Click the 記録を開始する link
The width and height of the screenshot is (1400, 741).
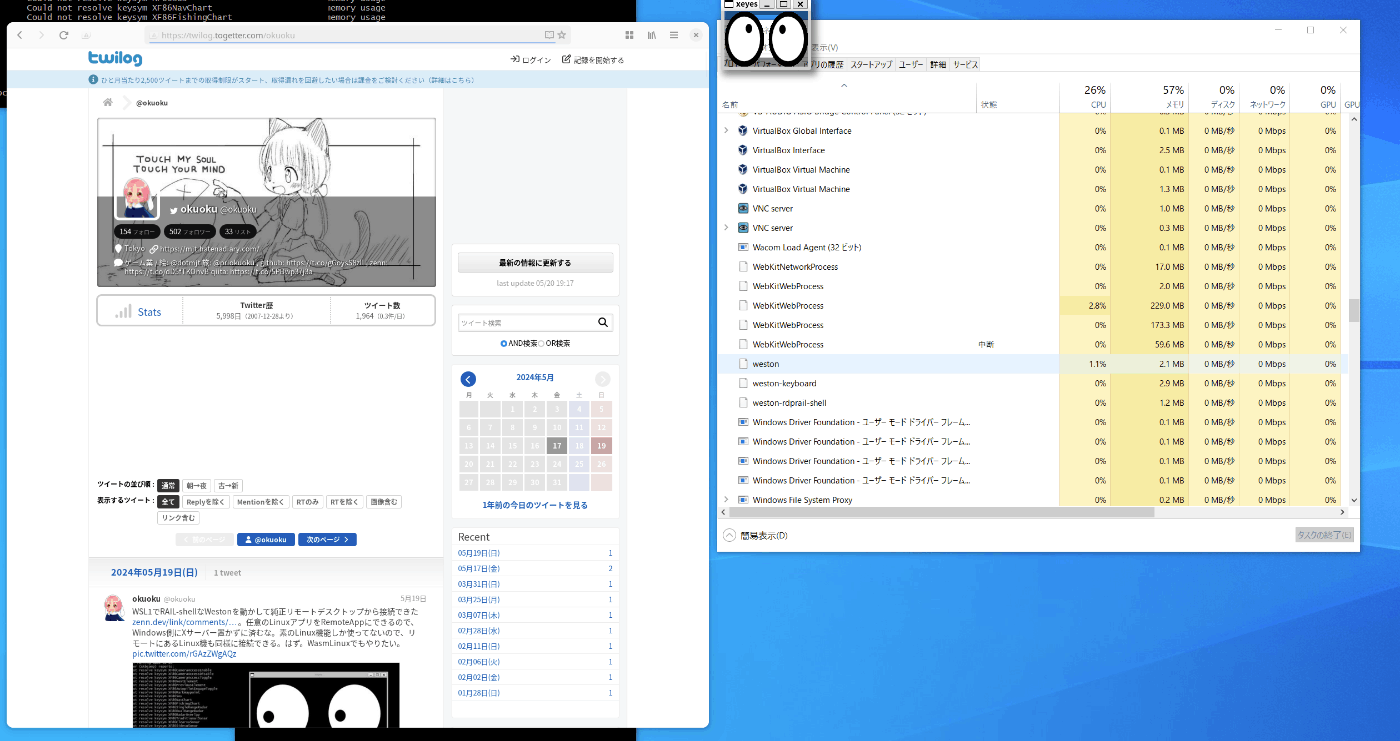tap(592, 60)
